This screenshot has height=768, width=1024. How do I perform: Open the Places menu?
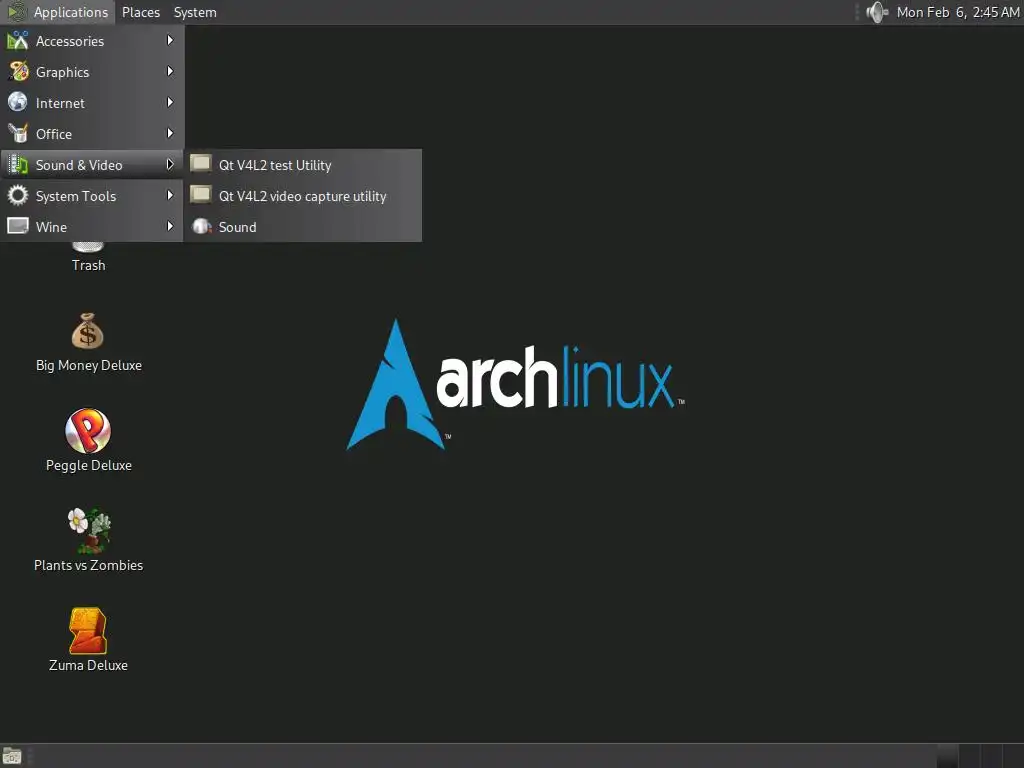141,12
